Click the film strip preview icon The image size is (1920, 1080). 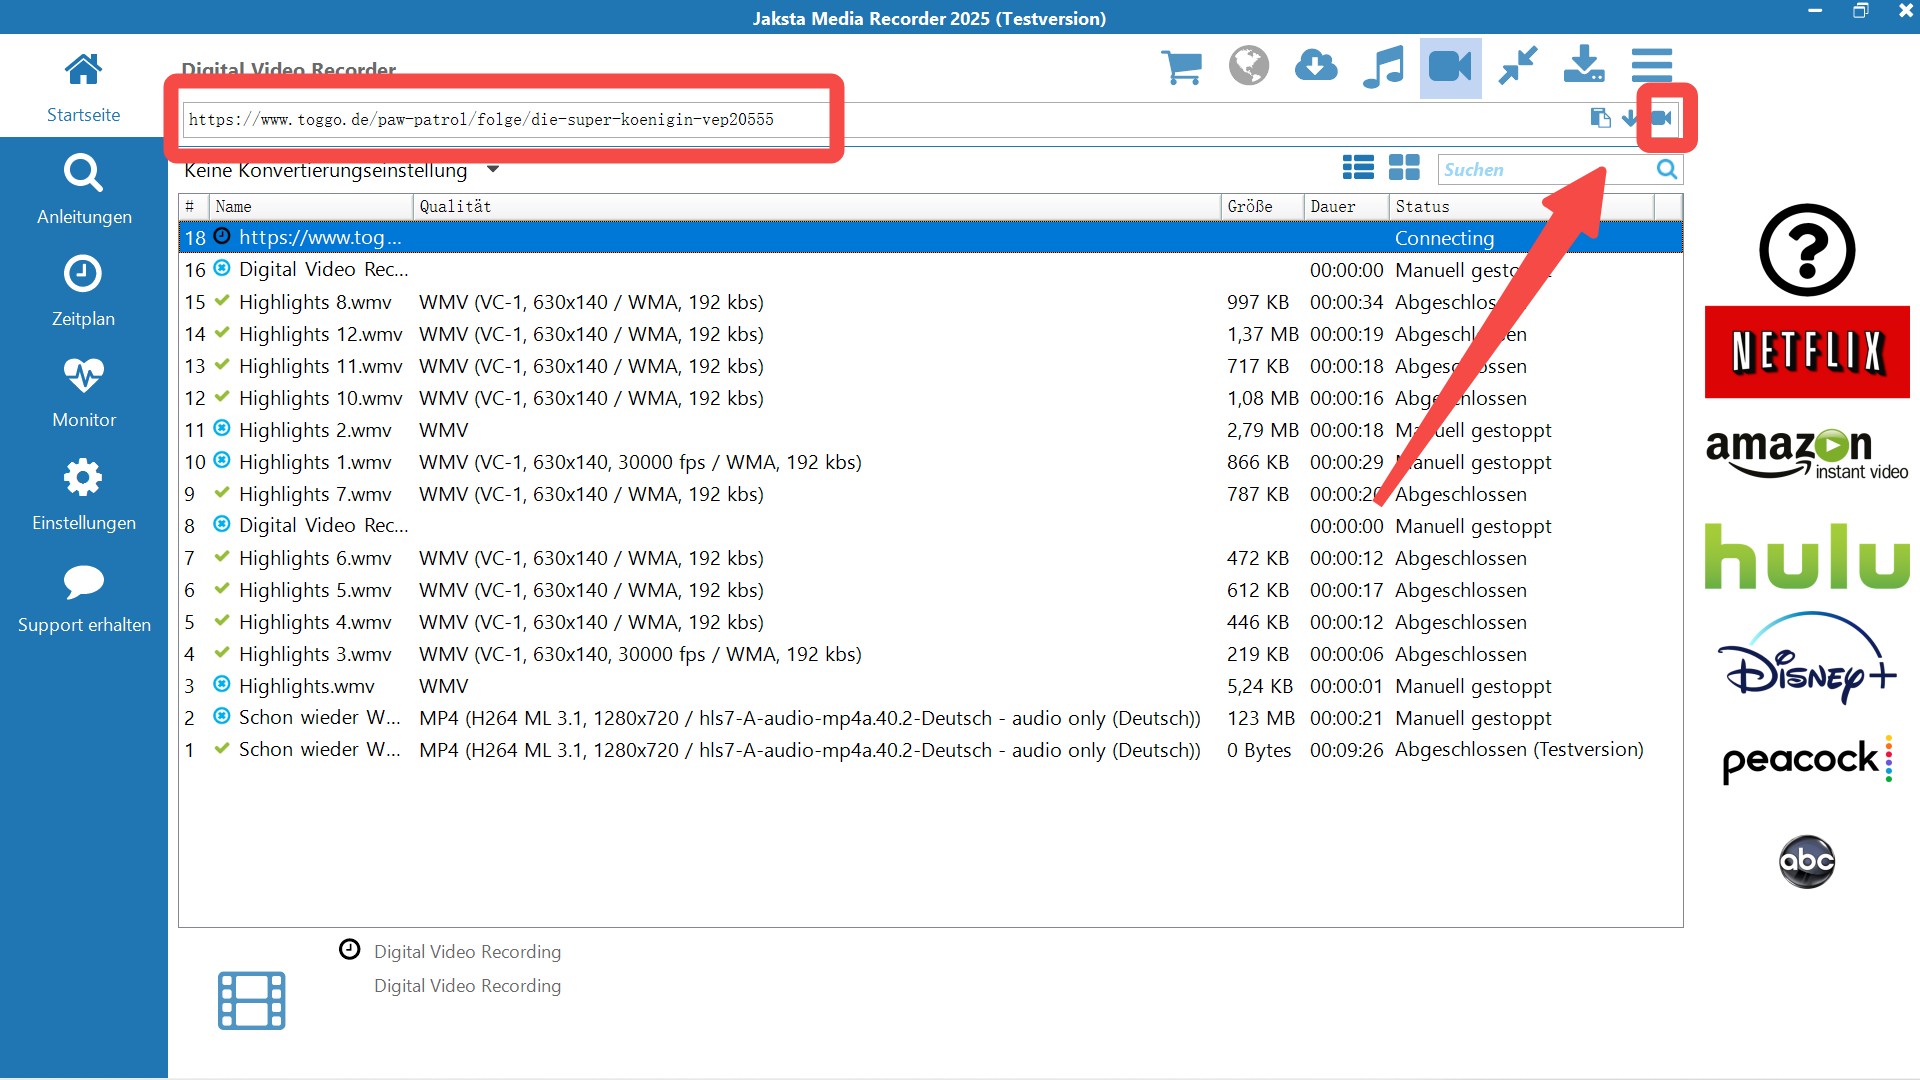tap(251, 1000)
